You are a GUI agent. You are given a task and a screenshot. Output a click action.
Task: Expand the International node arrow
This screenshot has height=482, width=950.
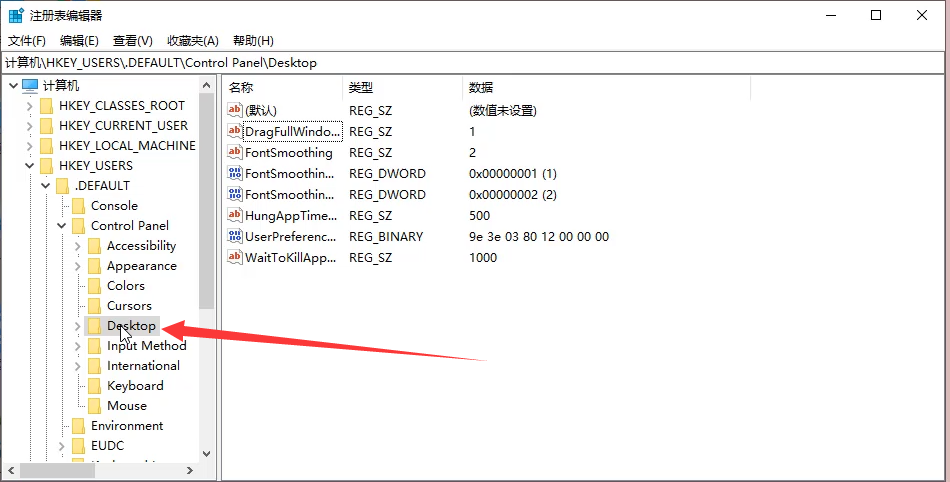point(78,366)
